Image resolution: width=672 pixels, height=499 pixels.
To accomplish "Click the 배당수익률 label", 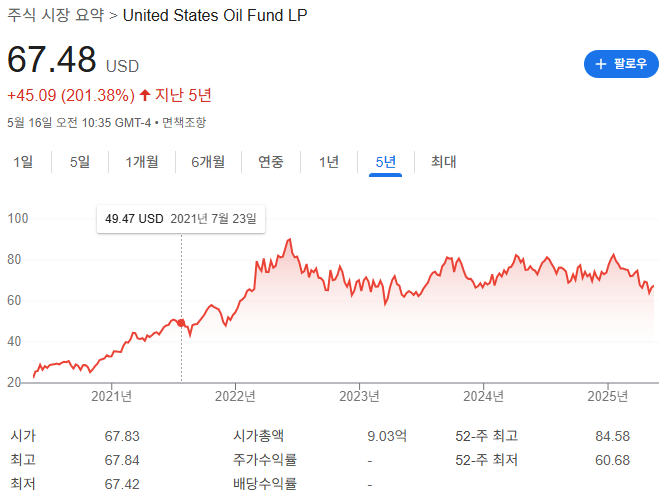I will [265, 484].
